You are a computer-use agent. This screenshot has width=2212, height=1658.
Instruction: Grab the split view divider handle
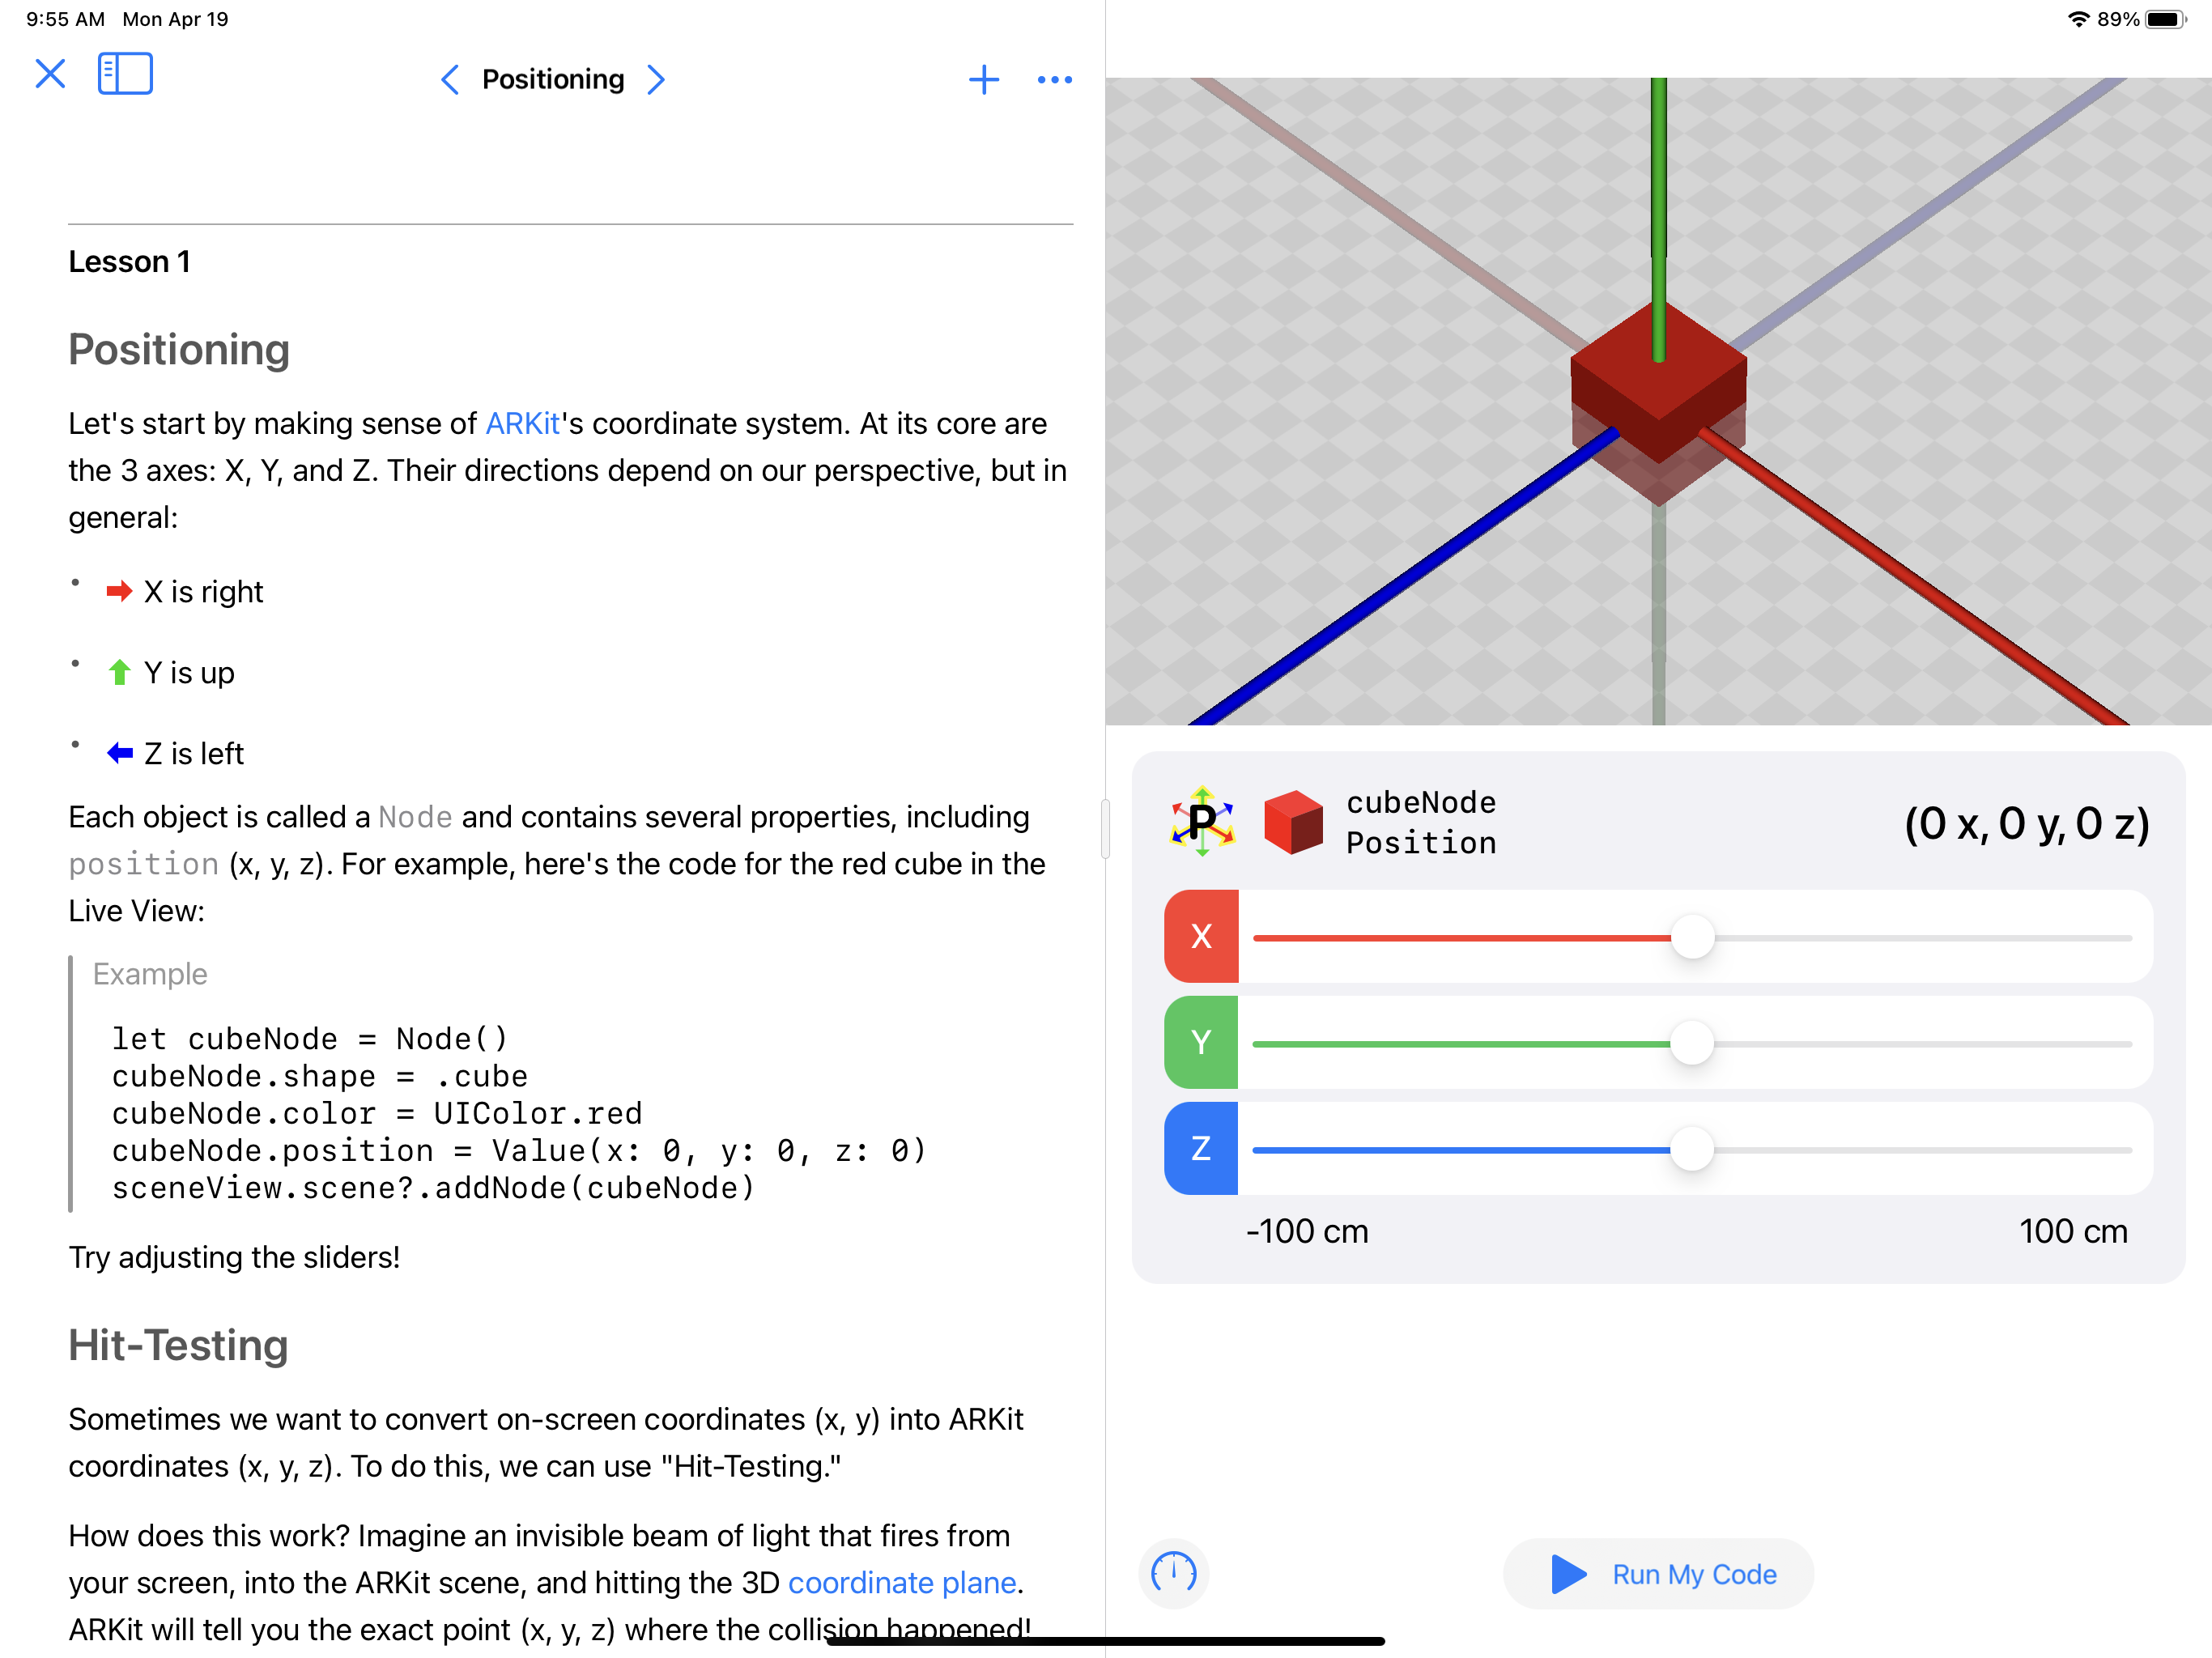pyautogui.click(x=1105, y=829)
